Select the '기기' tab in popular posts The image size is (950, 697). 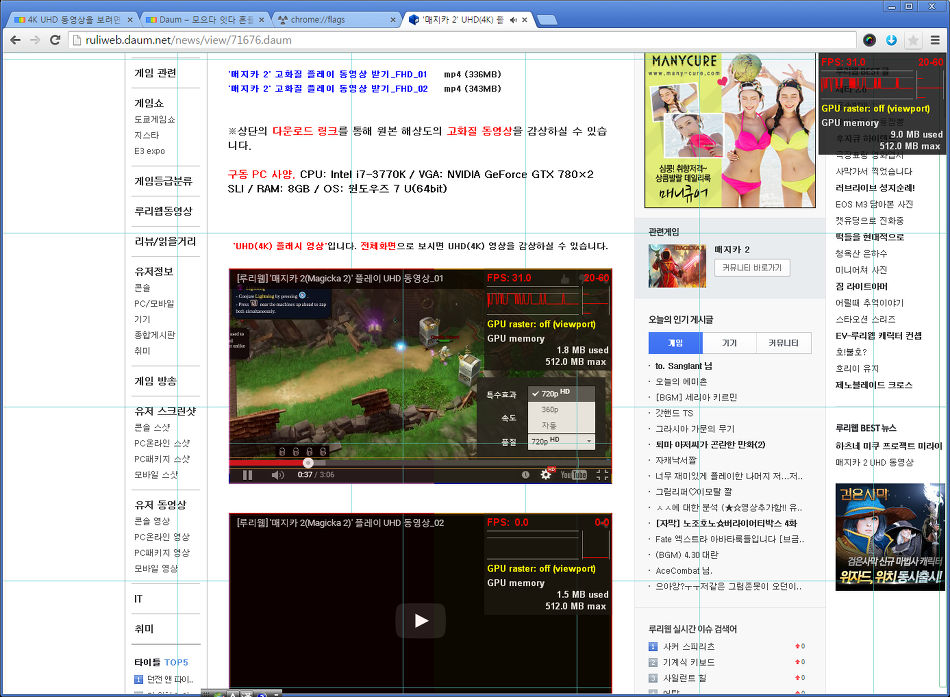point(729,343)
